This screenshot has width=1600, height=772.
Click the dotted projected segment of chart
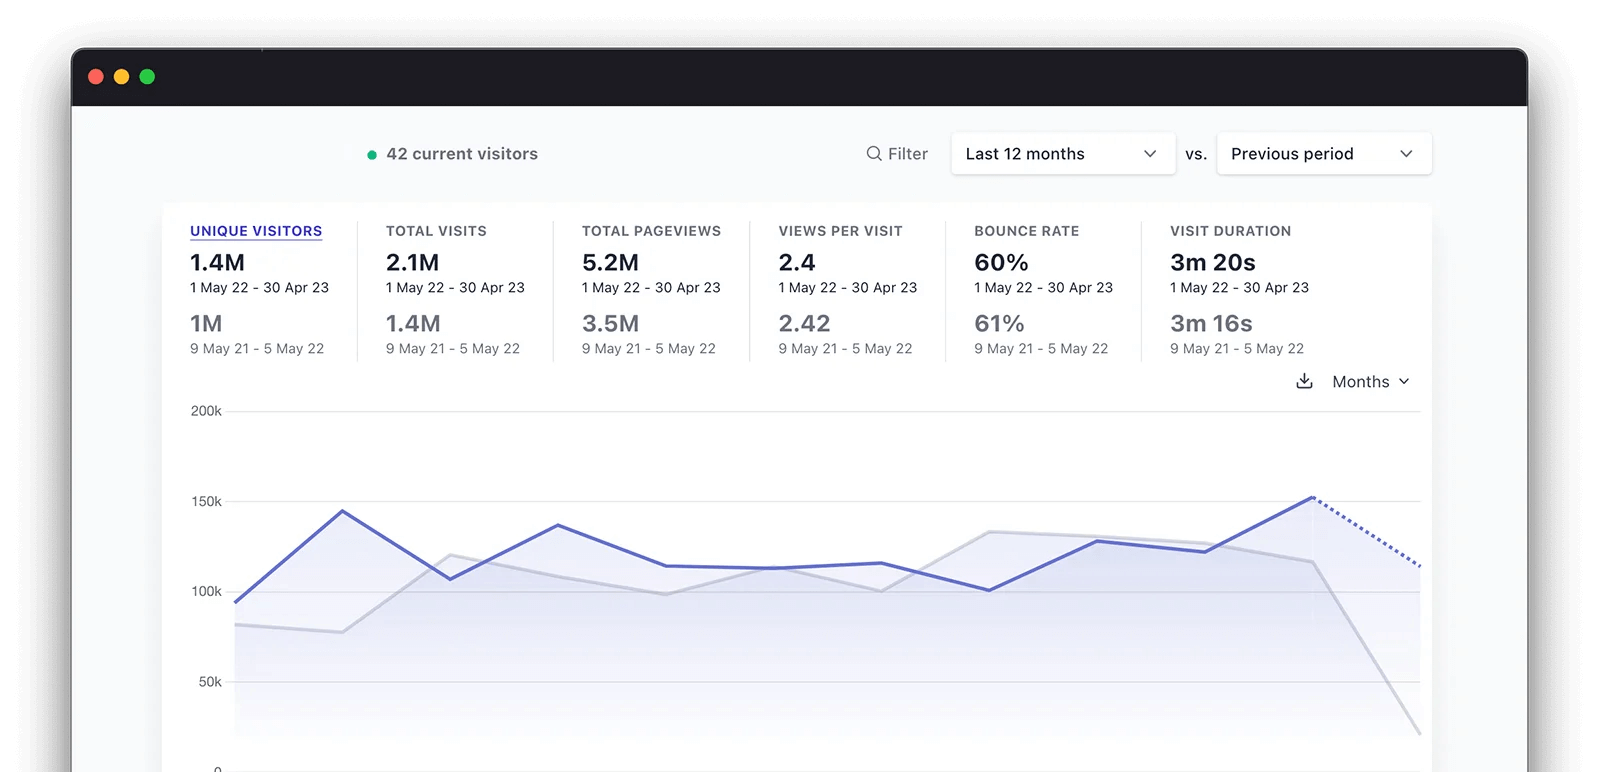pos(1366,531)
